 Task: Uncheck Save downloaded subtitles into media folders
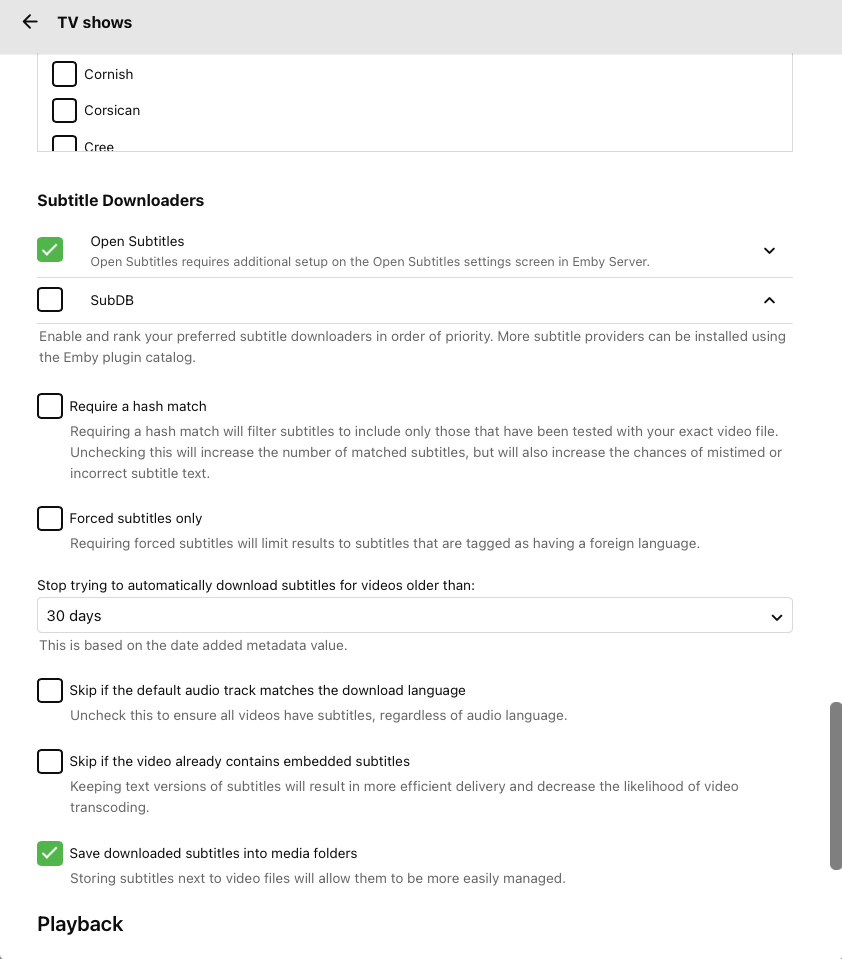coord(50,853)
